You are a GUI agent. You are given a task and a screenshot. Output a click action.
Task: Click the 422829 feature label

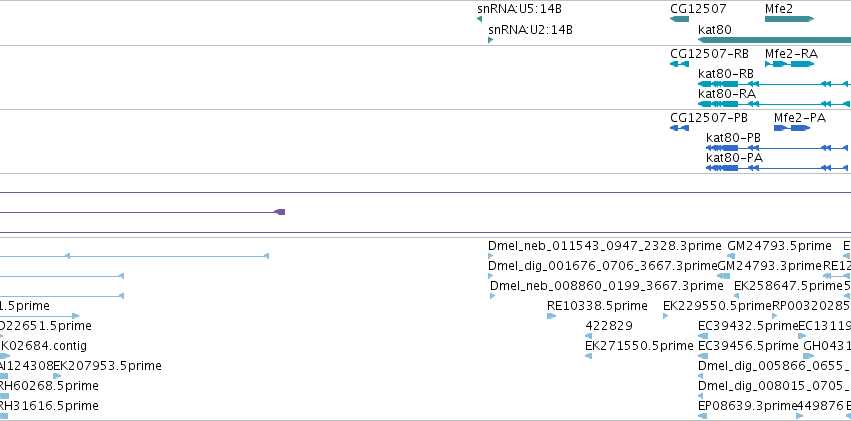pos(609,326)
